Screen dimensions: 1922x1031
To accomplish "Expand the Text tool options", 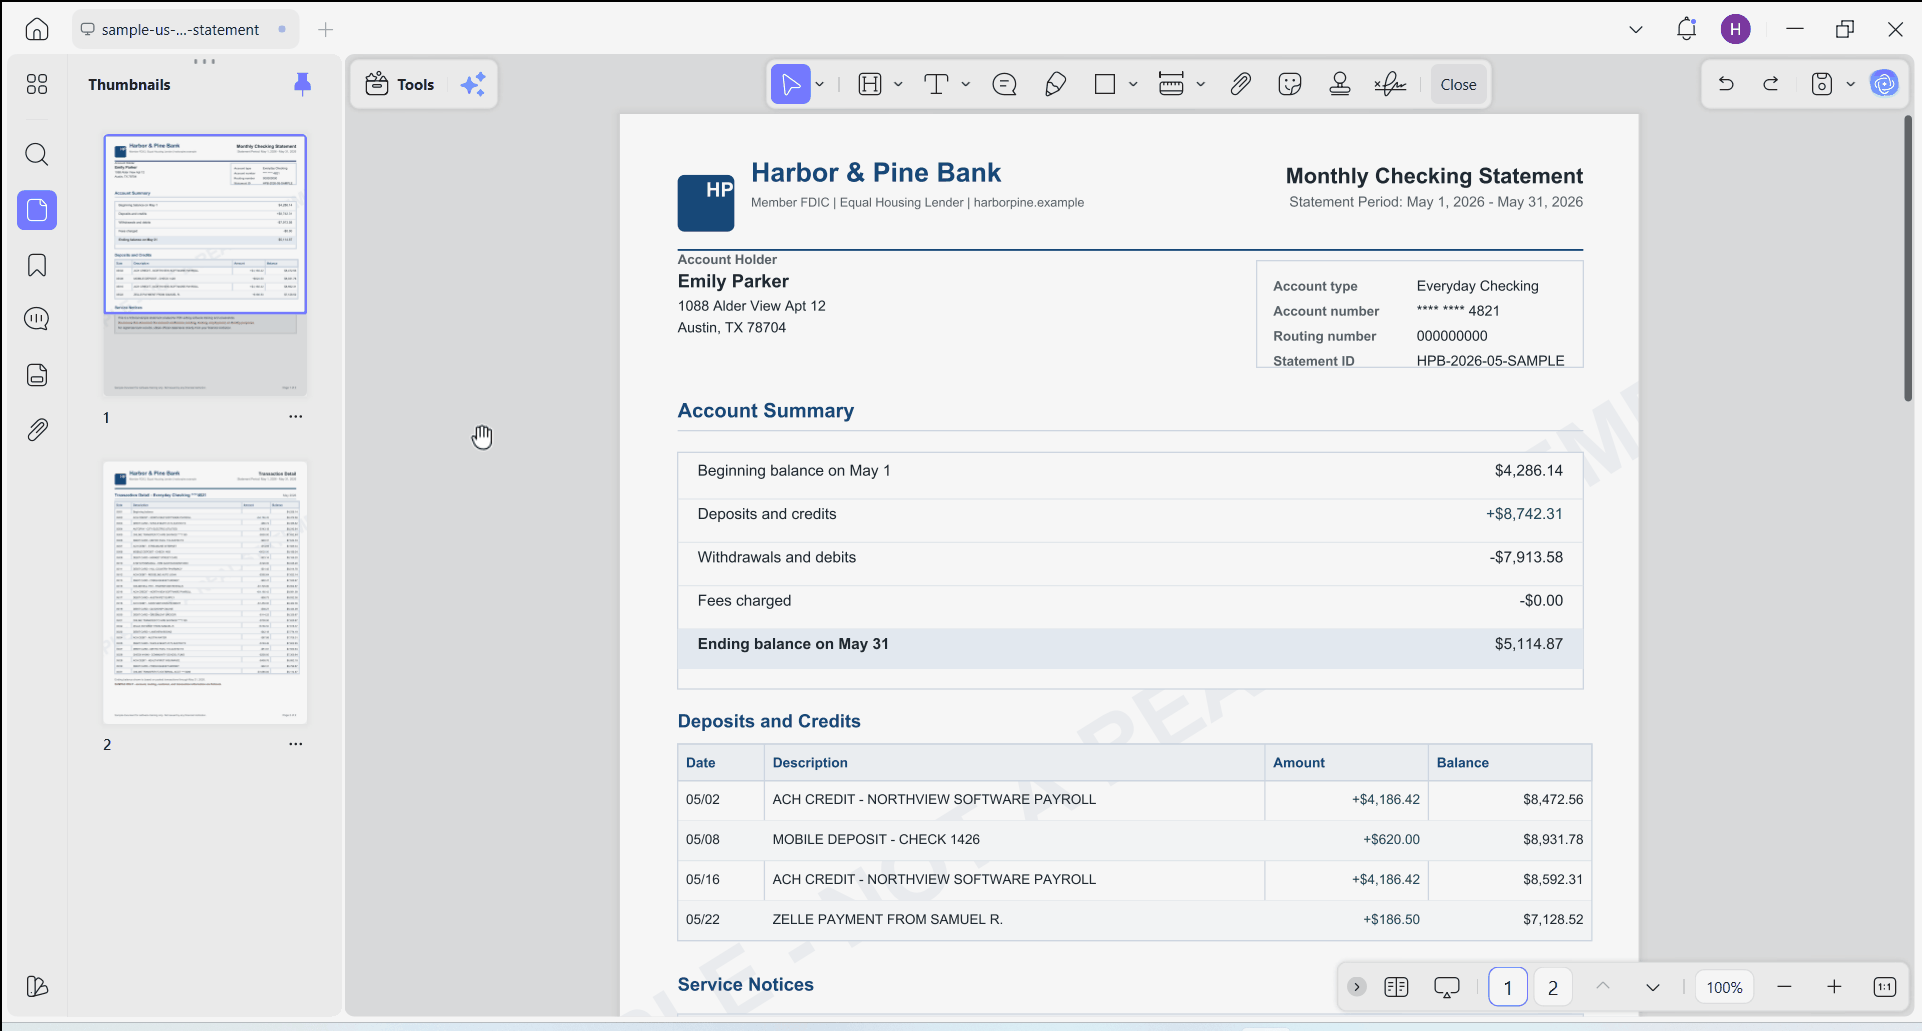I will [x=965, y=84].
